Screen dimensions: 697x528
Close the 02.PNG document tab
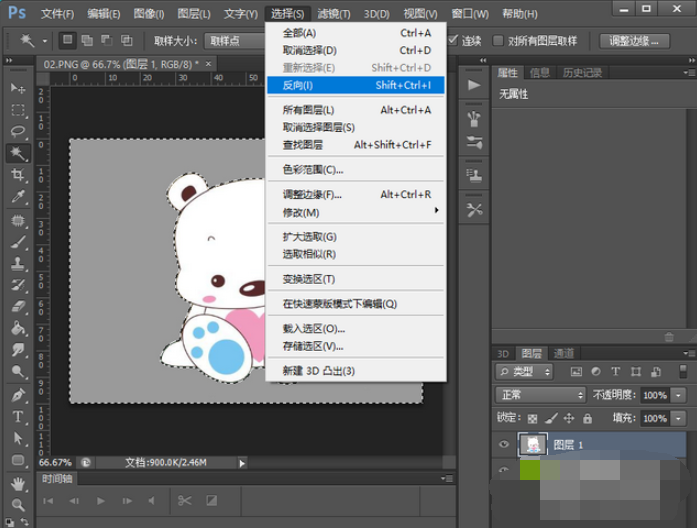tap(208, 64)
